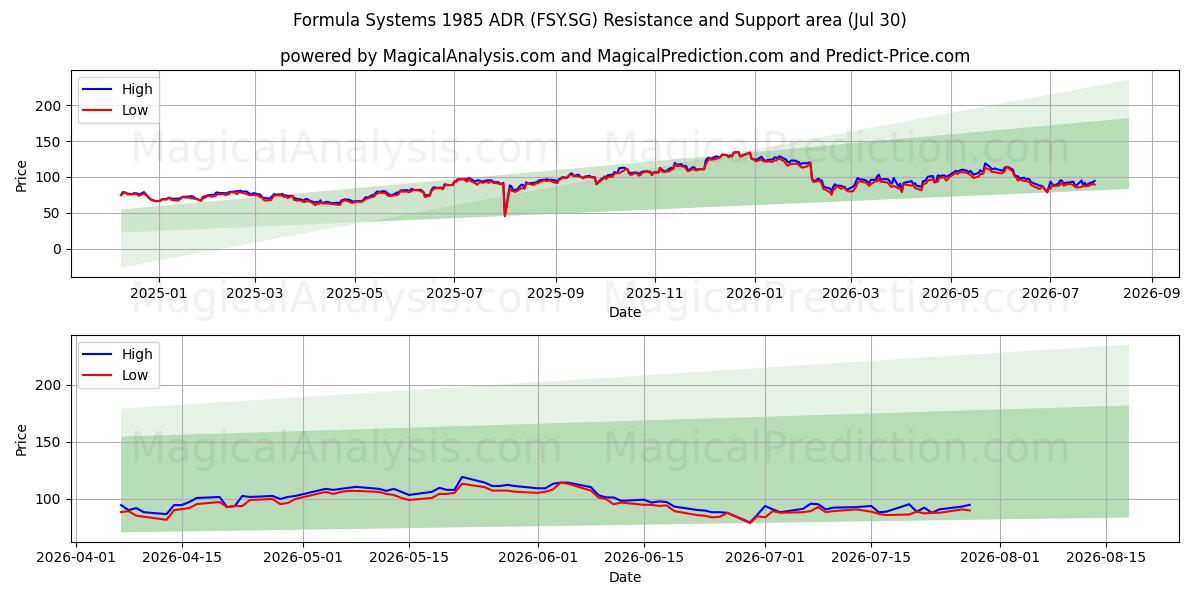Click the 2026-08-15 date tick label

[x=1106, y=557]
